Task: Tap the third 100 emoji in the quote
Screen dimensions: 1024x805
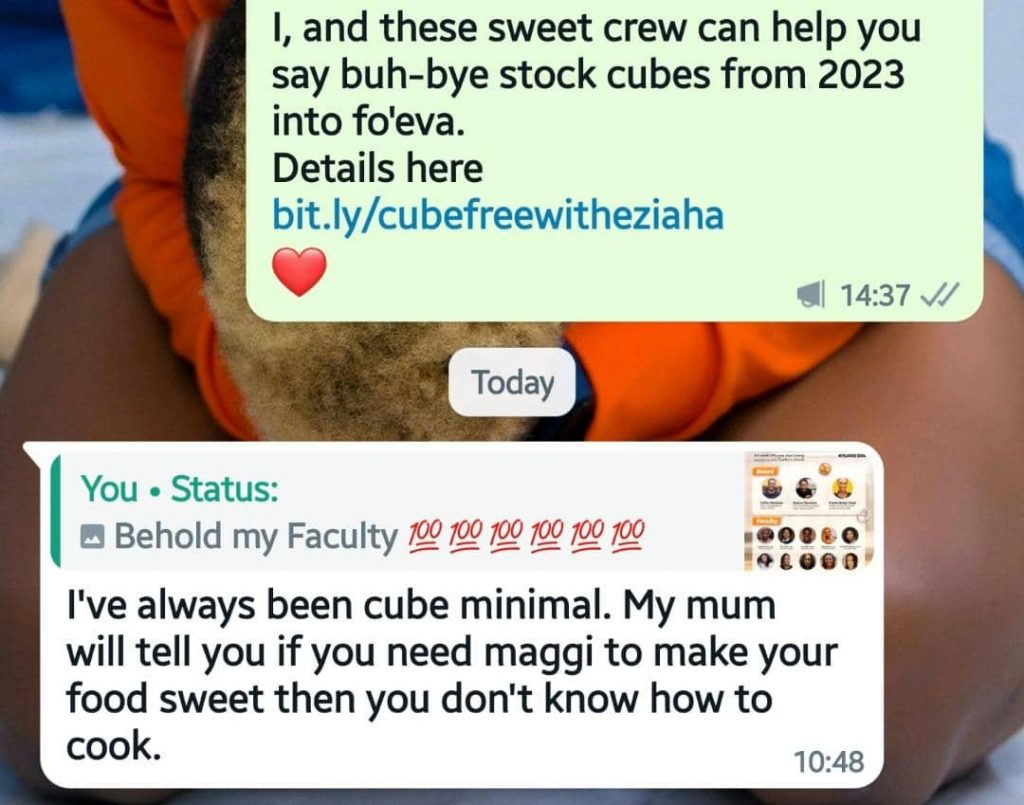Action: pos(506,535)
